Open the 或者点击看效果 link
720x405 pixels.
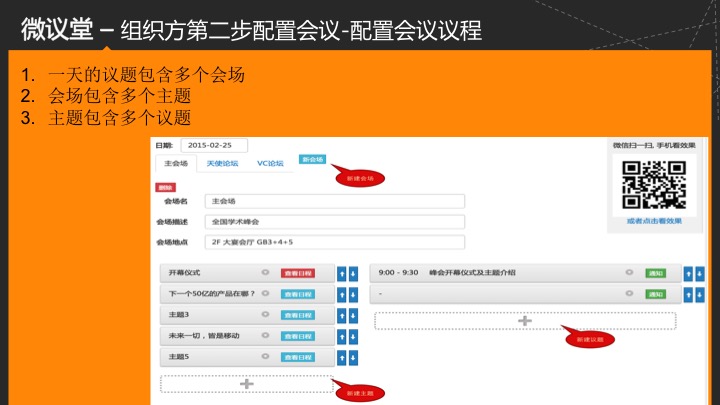653,221
